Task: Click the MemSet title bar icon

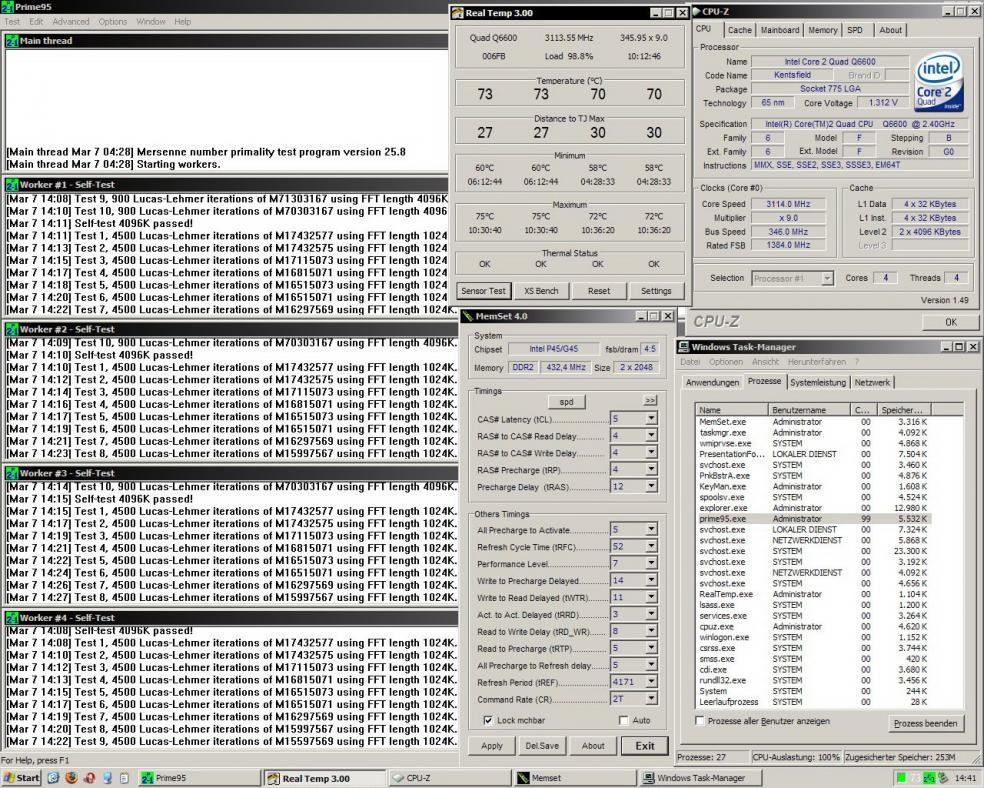Action: click(468, 316)
